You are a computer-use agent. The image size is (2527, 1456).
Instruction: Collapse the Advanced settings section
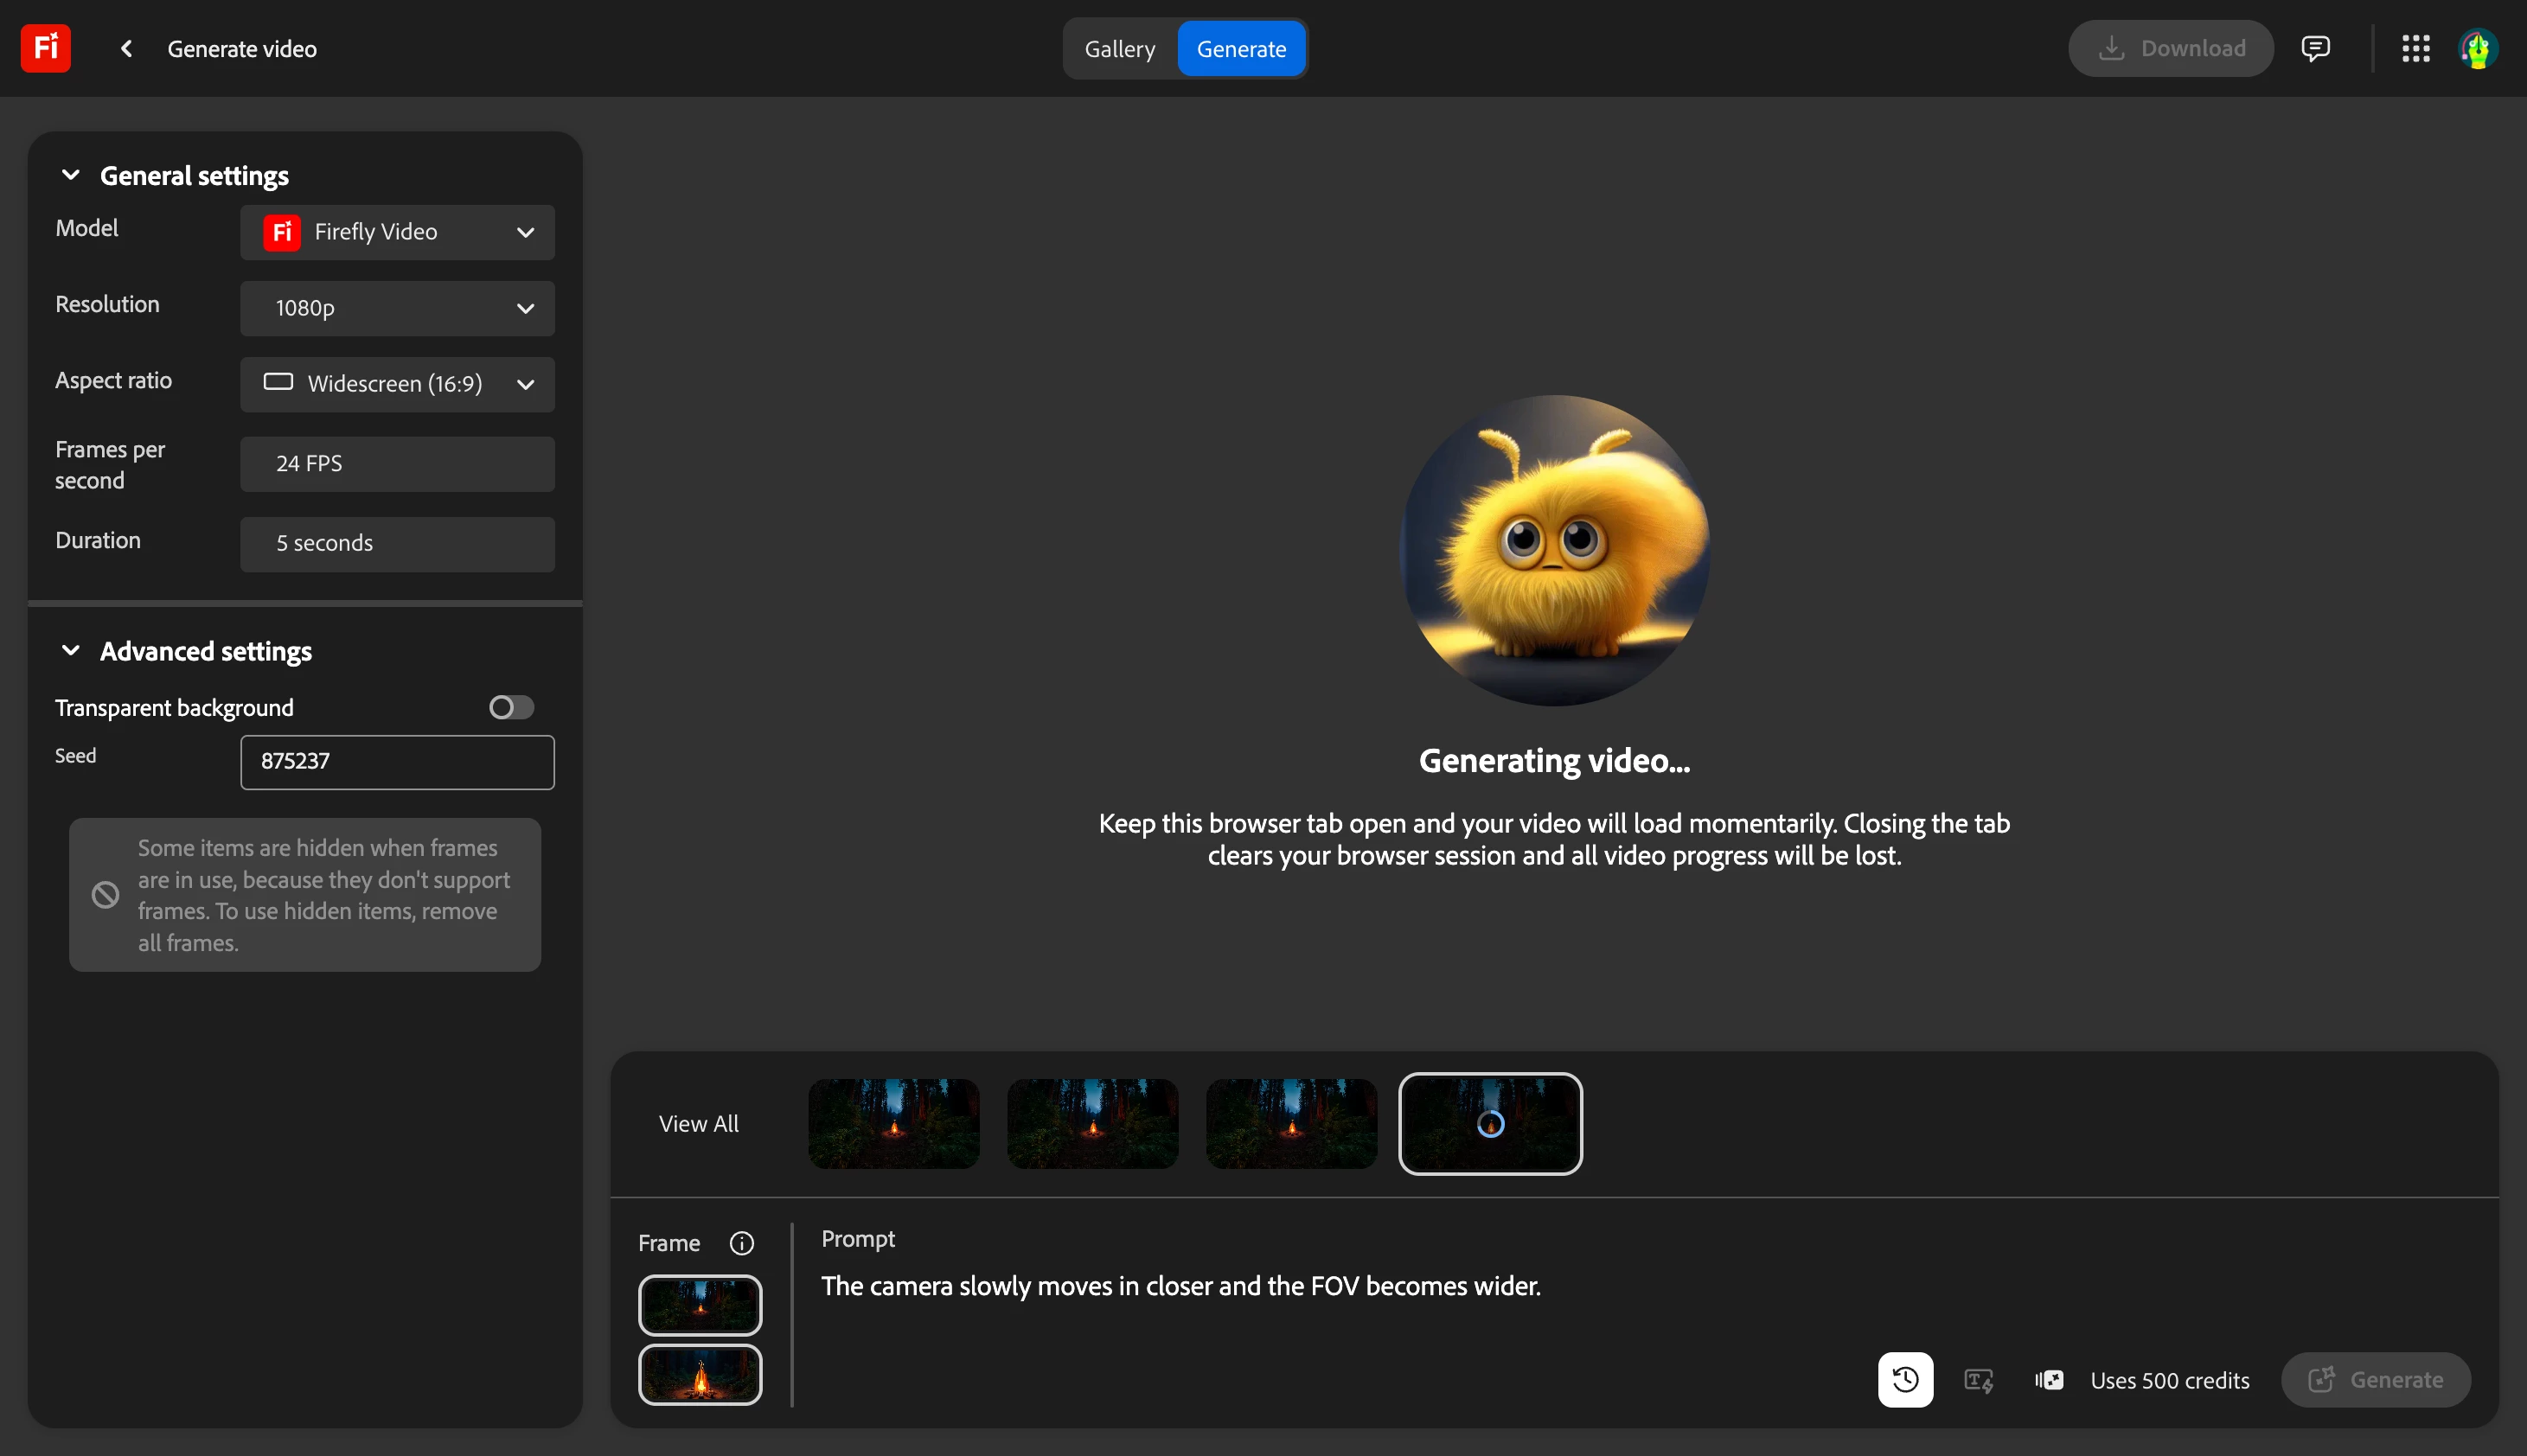(x=71, y=651)
